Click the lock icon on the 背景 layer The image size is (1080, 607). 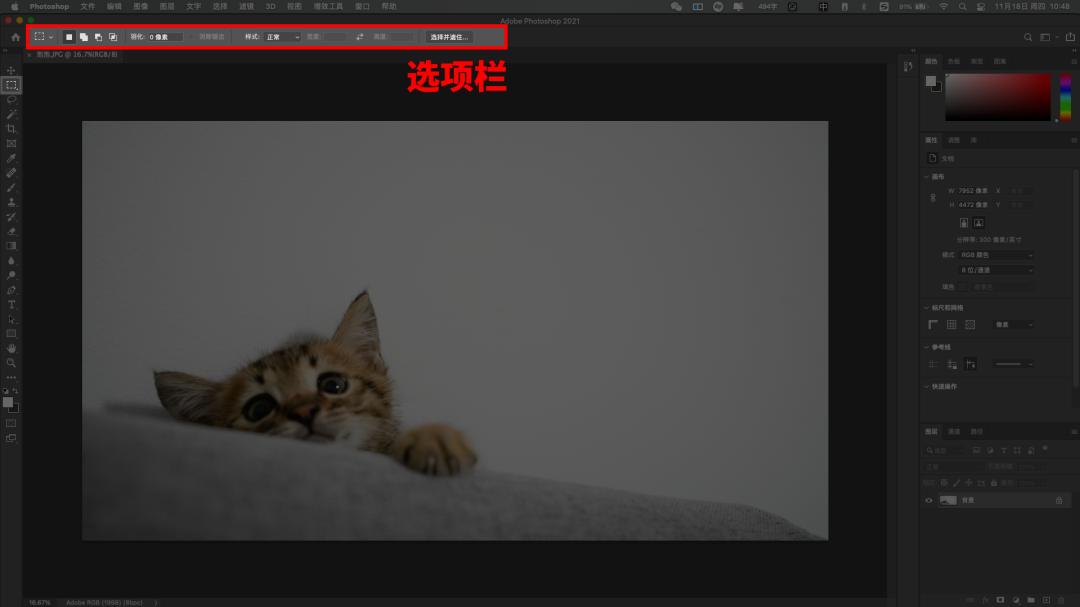click(x=1059, y=500)
